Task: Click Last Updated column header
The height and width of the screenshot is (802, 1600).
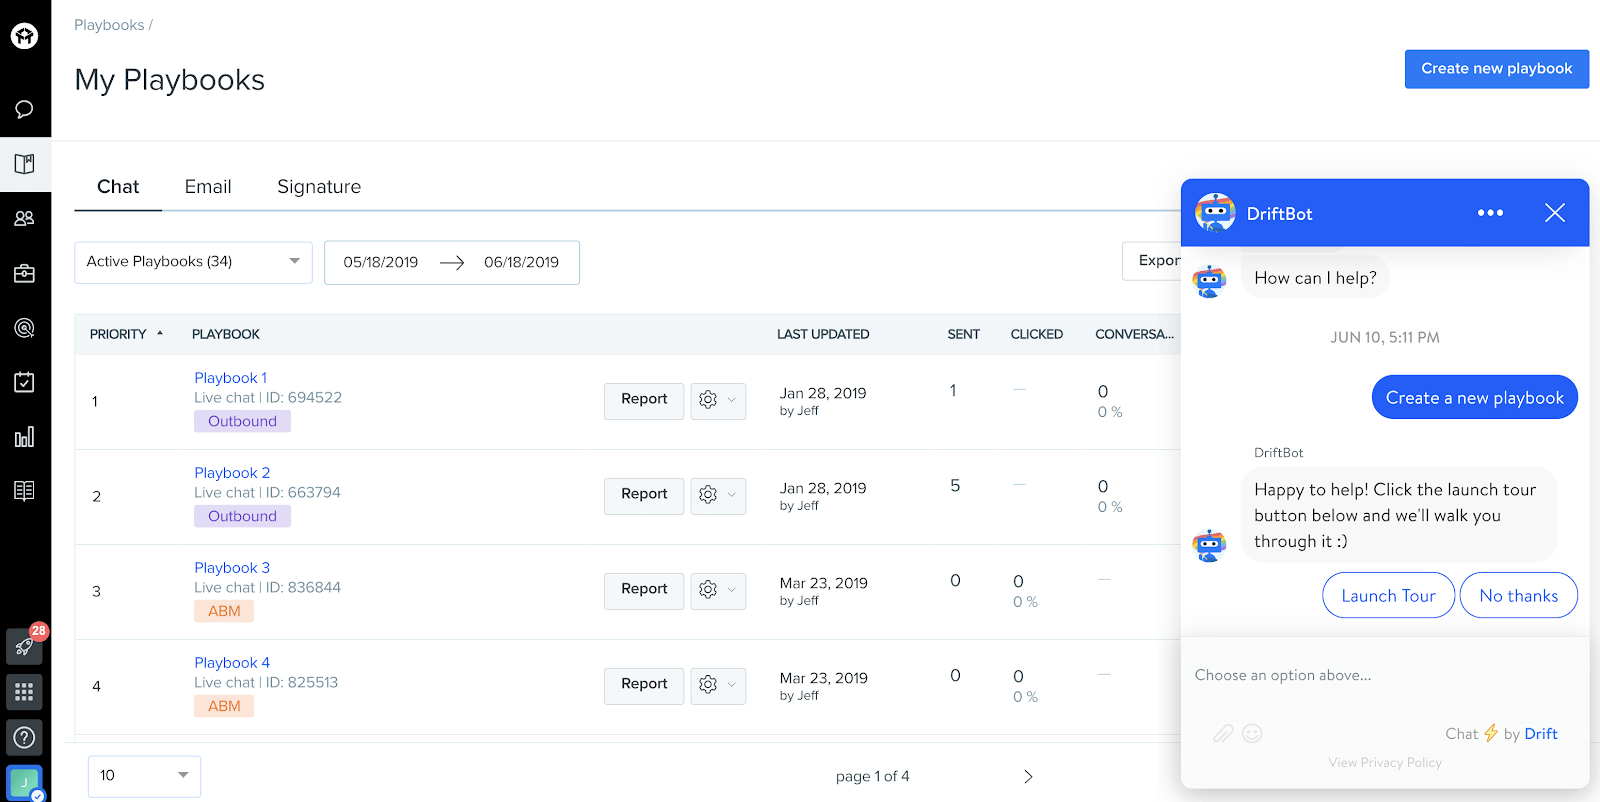Action: pyautogui.click(x=823, y=334)
